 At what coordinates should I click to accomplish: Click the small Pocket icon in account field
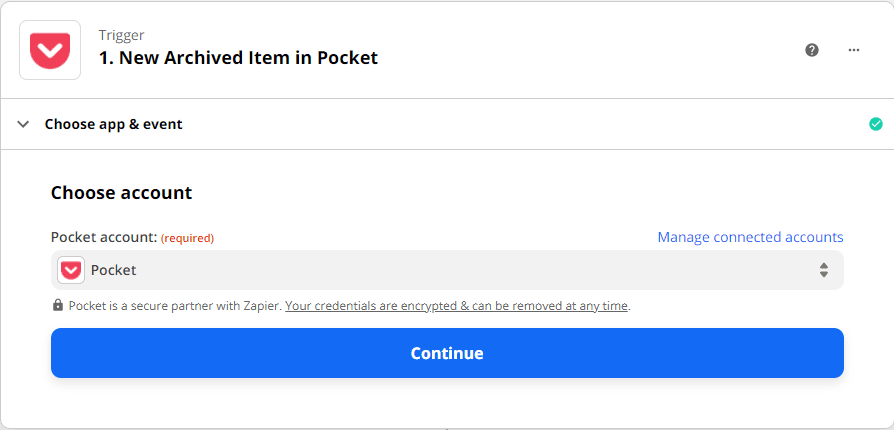pyautogui.click(x=71, y=270)
